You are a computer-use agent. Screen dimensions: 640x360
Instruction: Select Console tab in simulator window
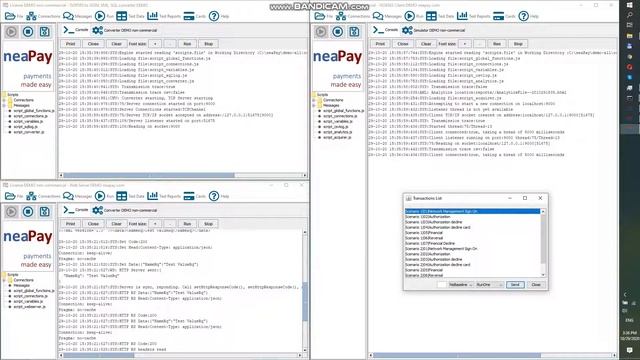coord(385,30)
